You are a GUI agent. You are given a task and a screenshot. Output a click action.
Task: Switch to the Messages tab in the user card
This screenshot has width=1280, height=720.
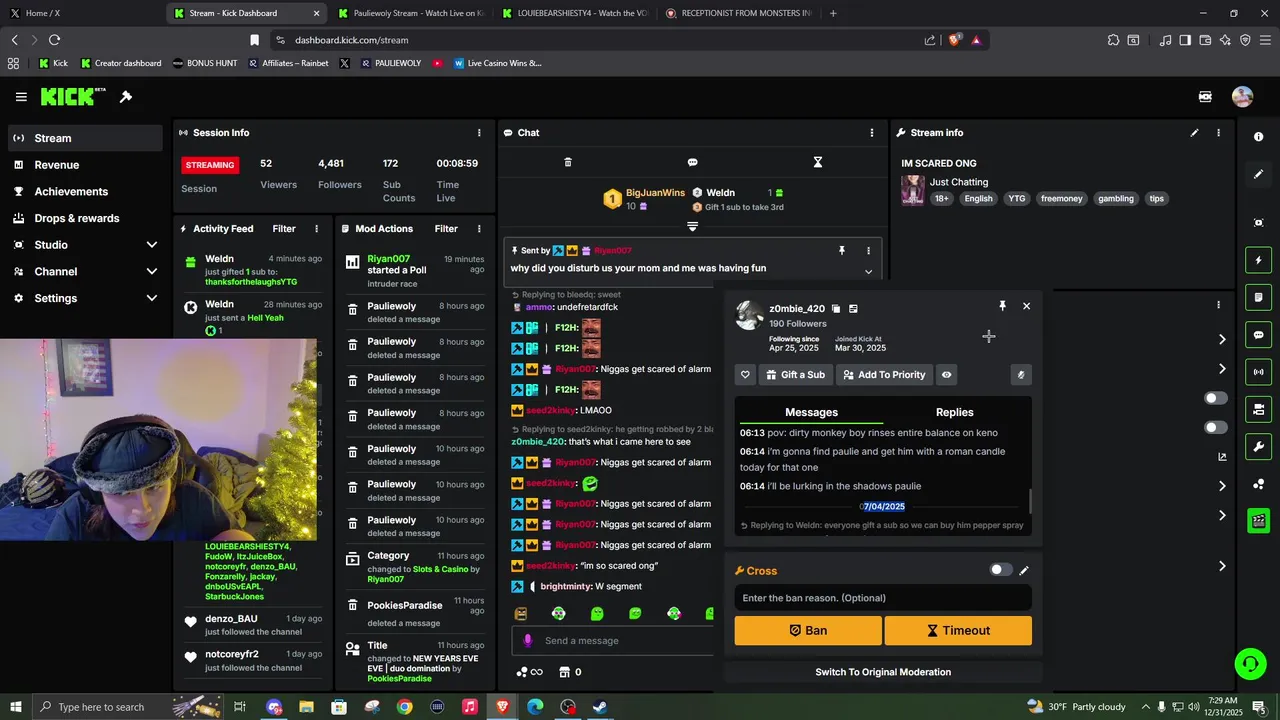coord(811,412)
